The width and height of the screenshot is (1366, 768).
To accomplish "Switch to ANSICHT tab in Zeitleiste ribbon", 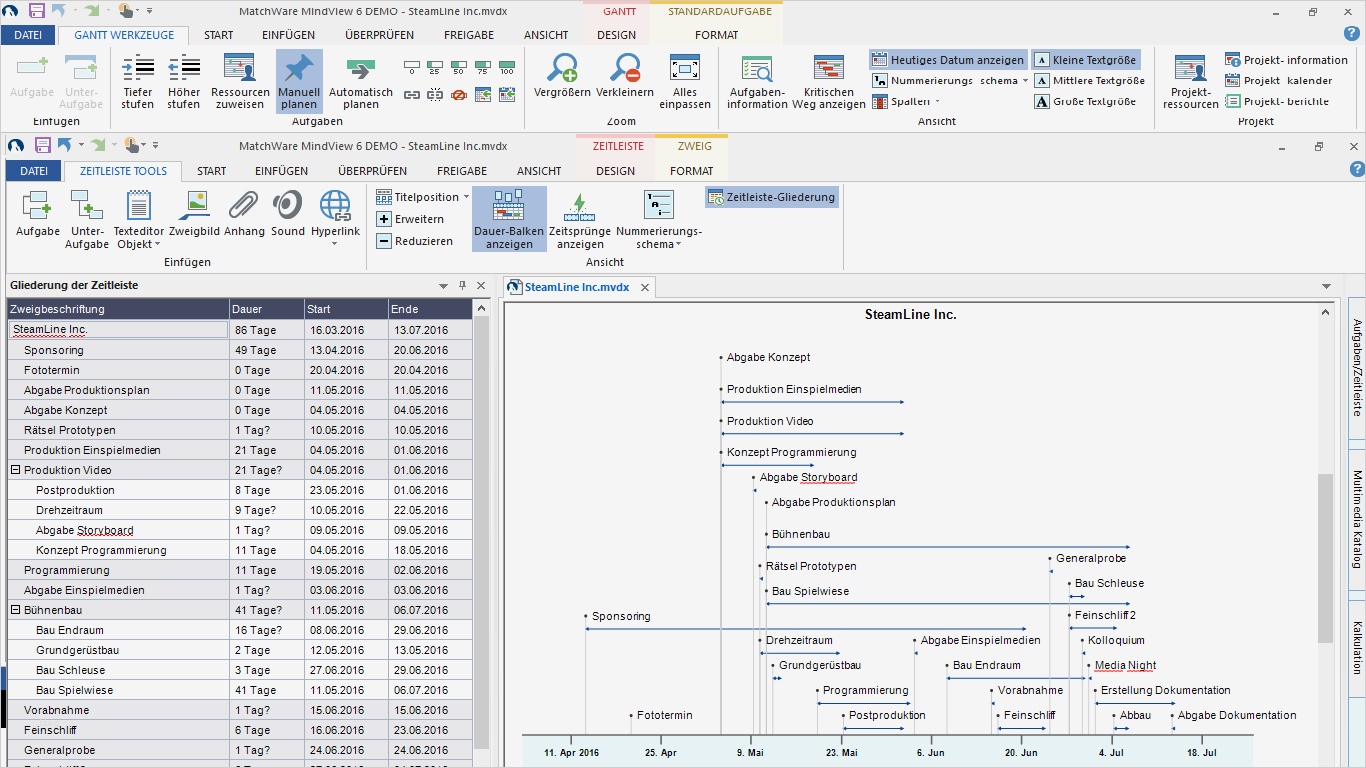I will point(539,171).
